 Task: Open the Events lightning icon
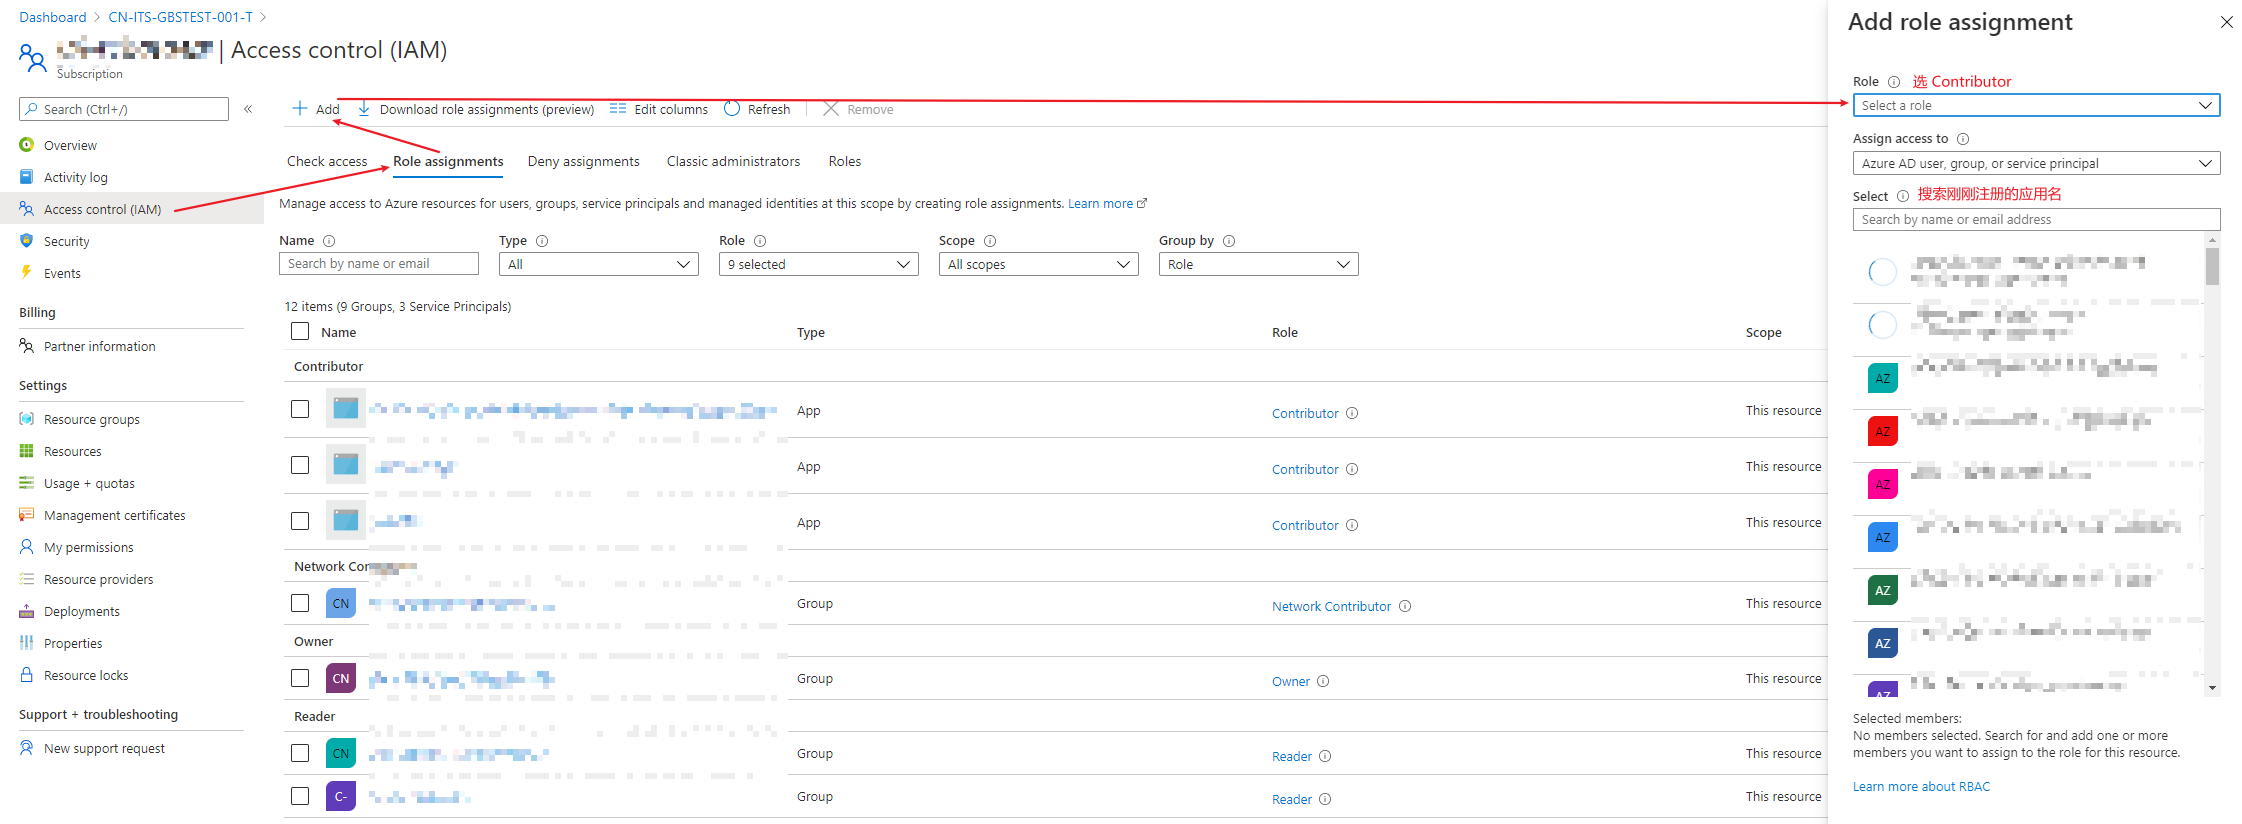(x=27, y=273)
